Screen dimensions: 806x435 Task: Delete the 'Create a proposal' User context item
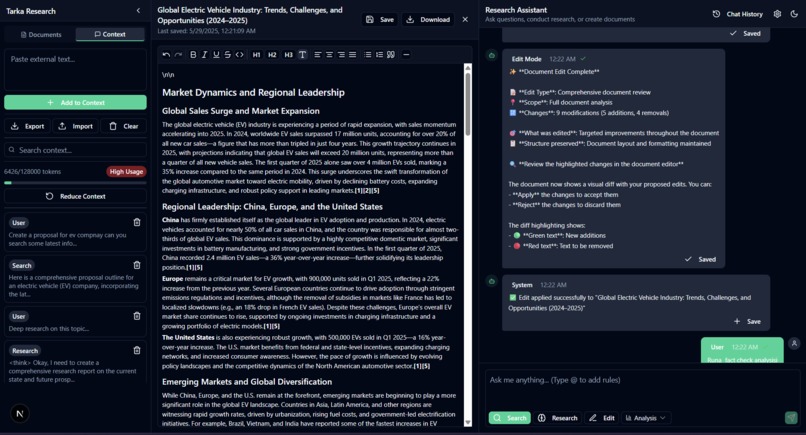coord(137,223)
